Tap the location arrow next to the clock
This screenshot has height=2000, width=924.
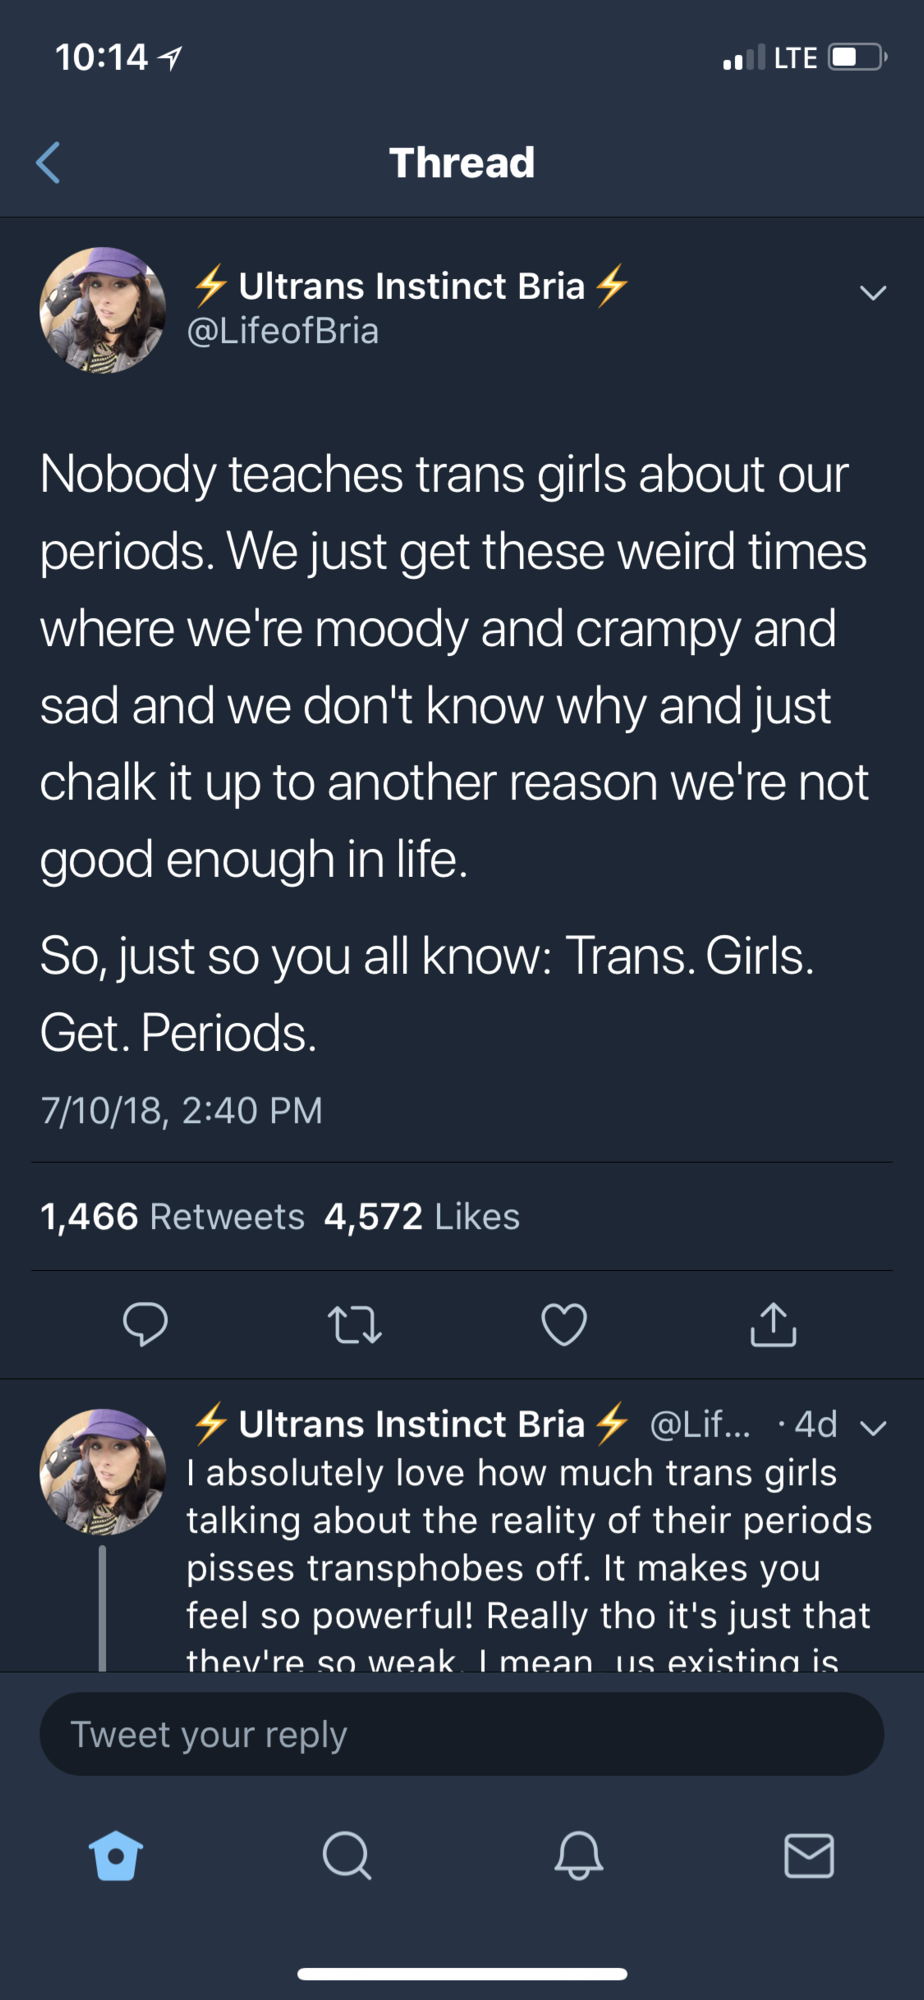(x=171, y=59)
